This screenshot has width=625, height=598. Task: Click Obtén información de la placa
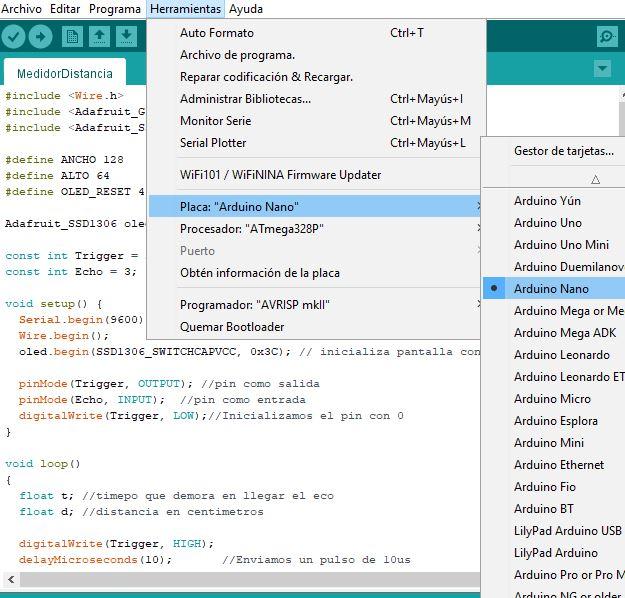(314, 273)
